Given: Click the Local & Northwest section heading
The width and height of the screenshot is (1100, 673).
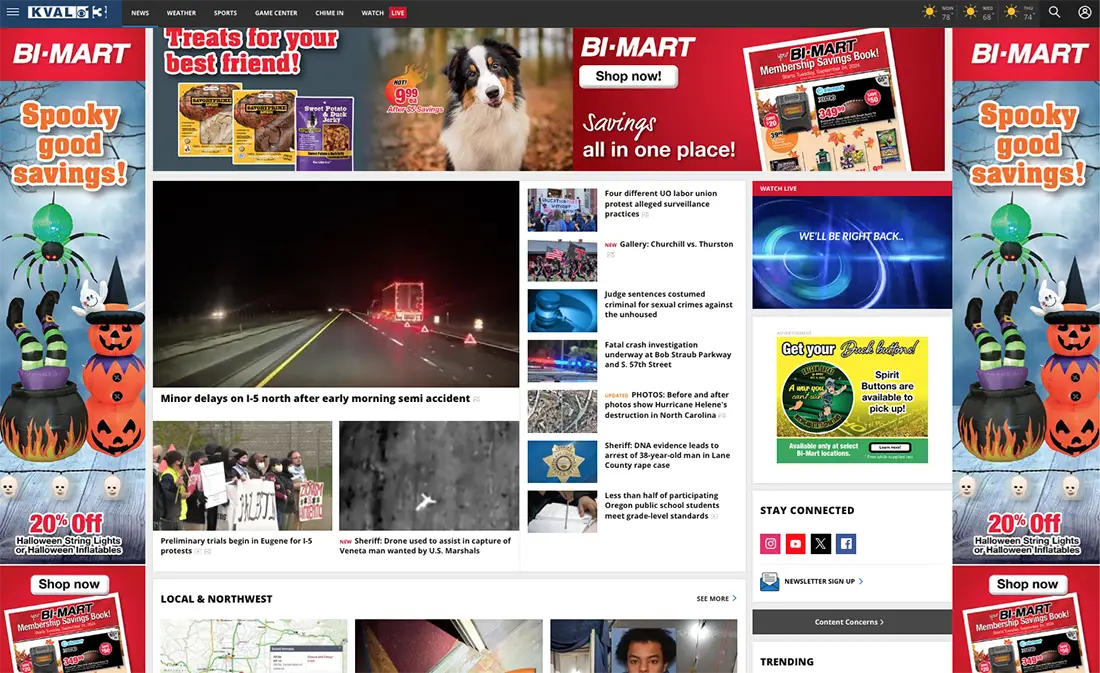Looking at the screenshot, I should [x=216, y=599].
